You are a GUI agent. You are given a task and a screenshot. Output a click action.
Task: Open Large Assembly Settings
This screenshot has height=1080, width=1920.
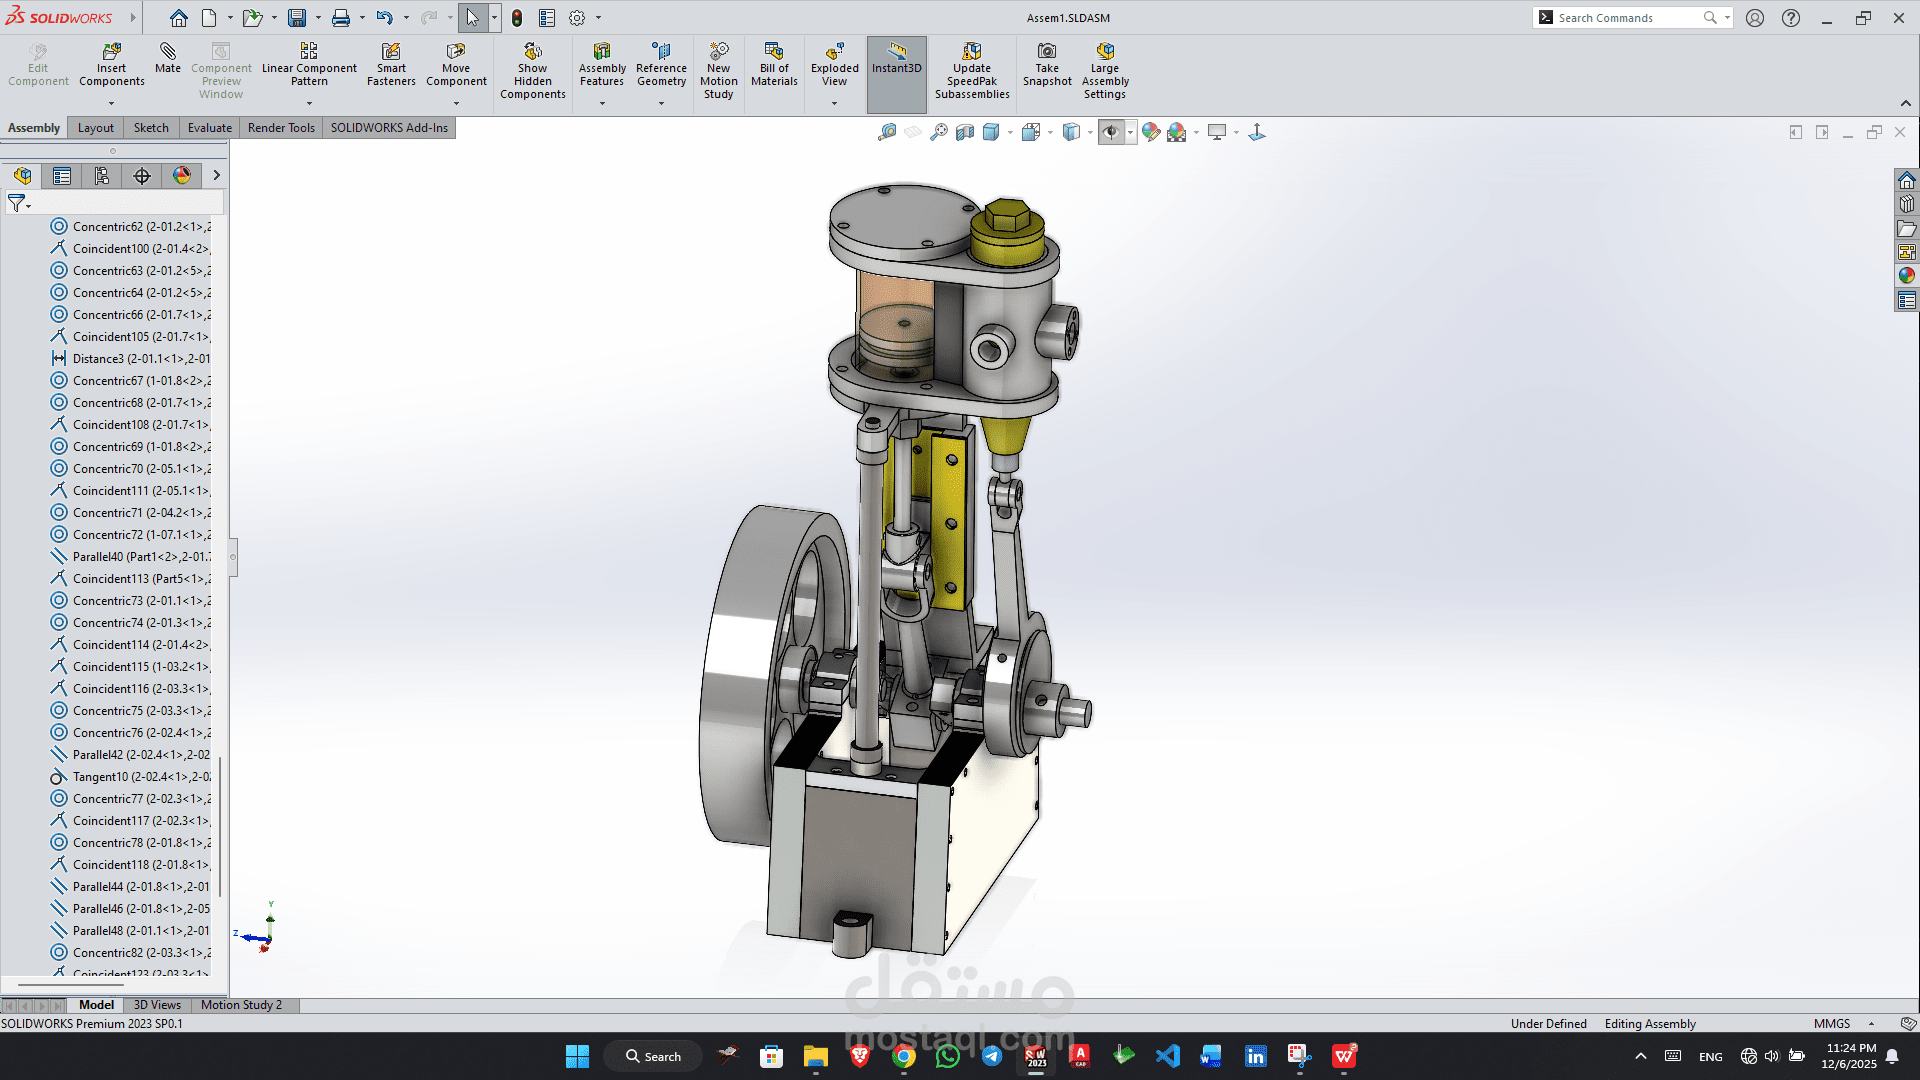[1105, 71]
